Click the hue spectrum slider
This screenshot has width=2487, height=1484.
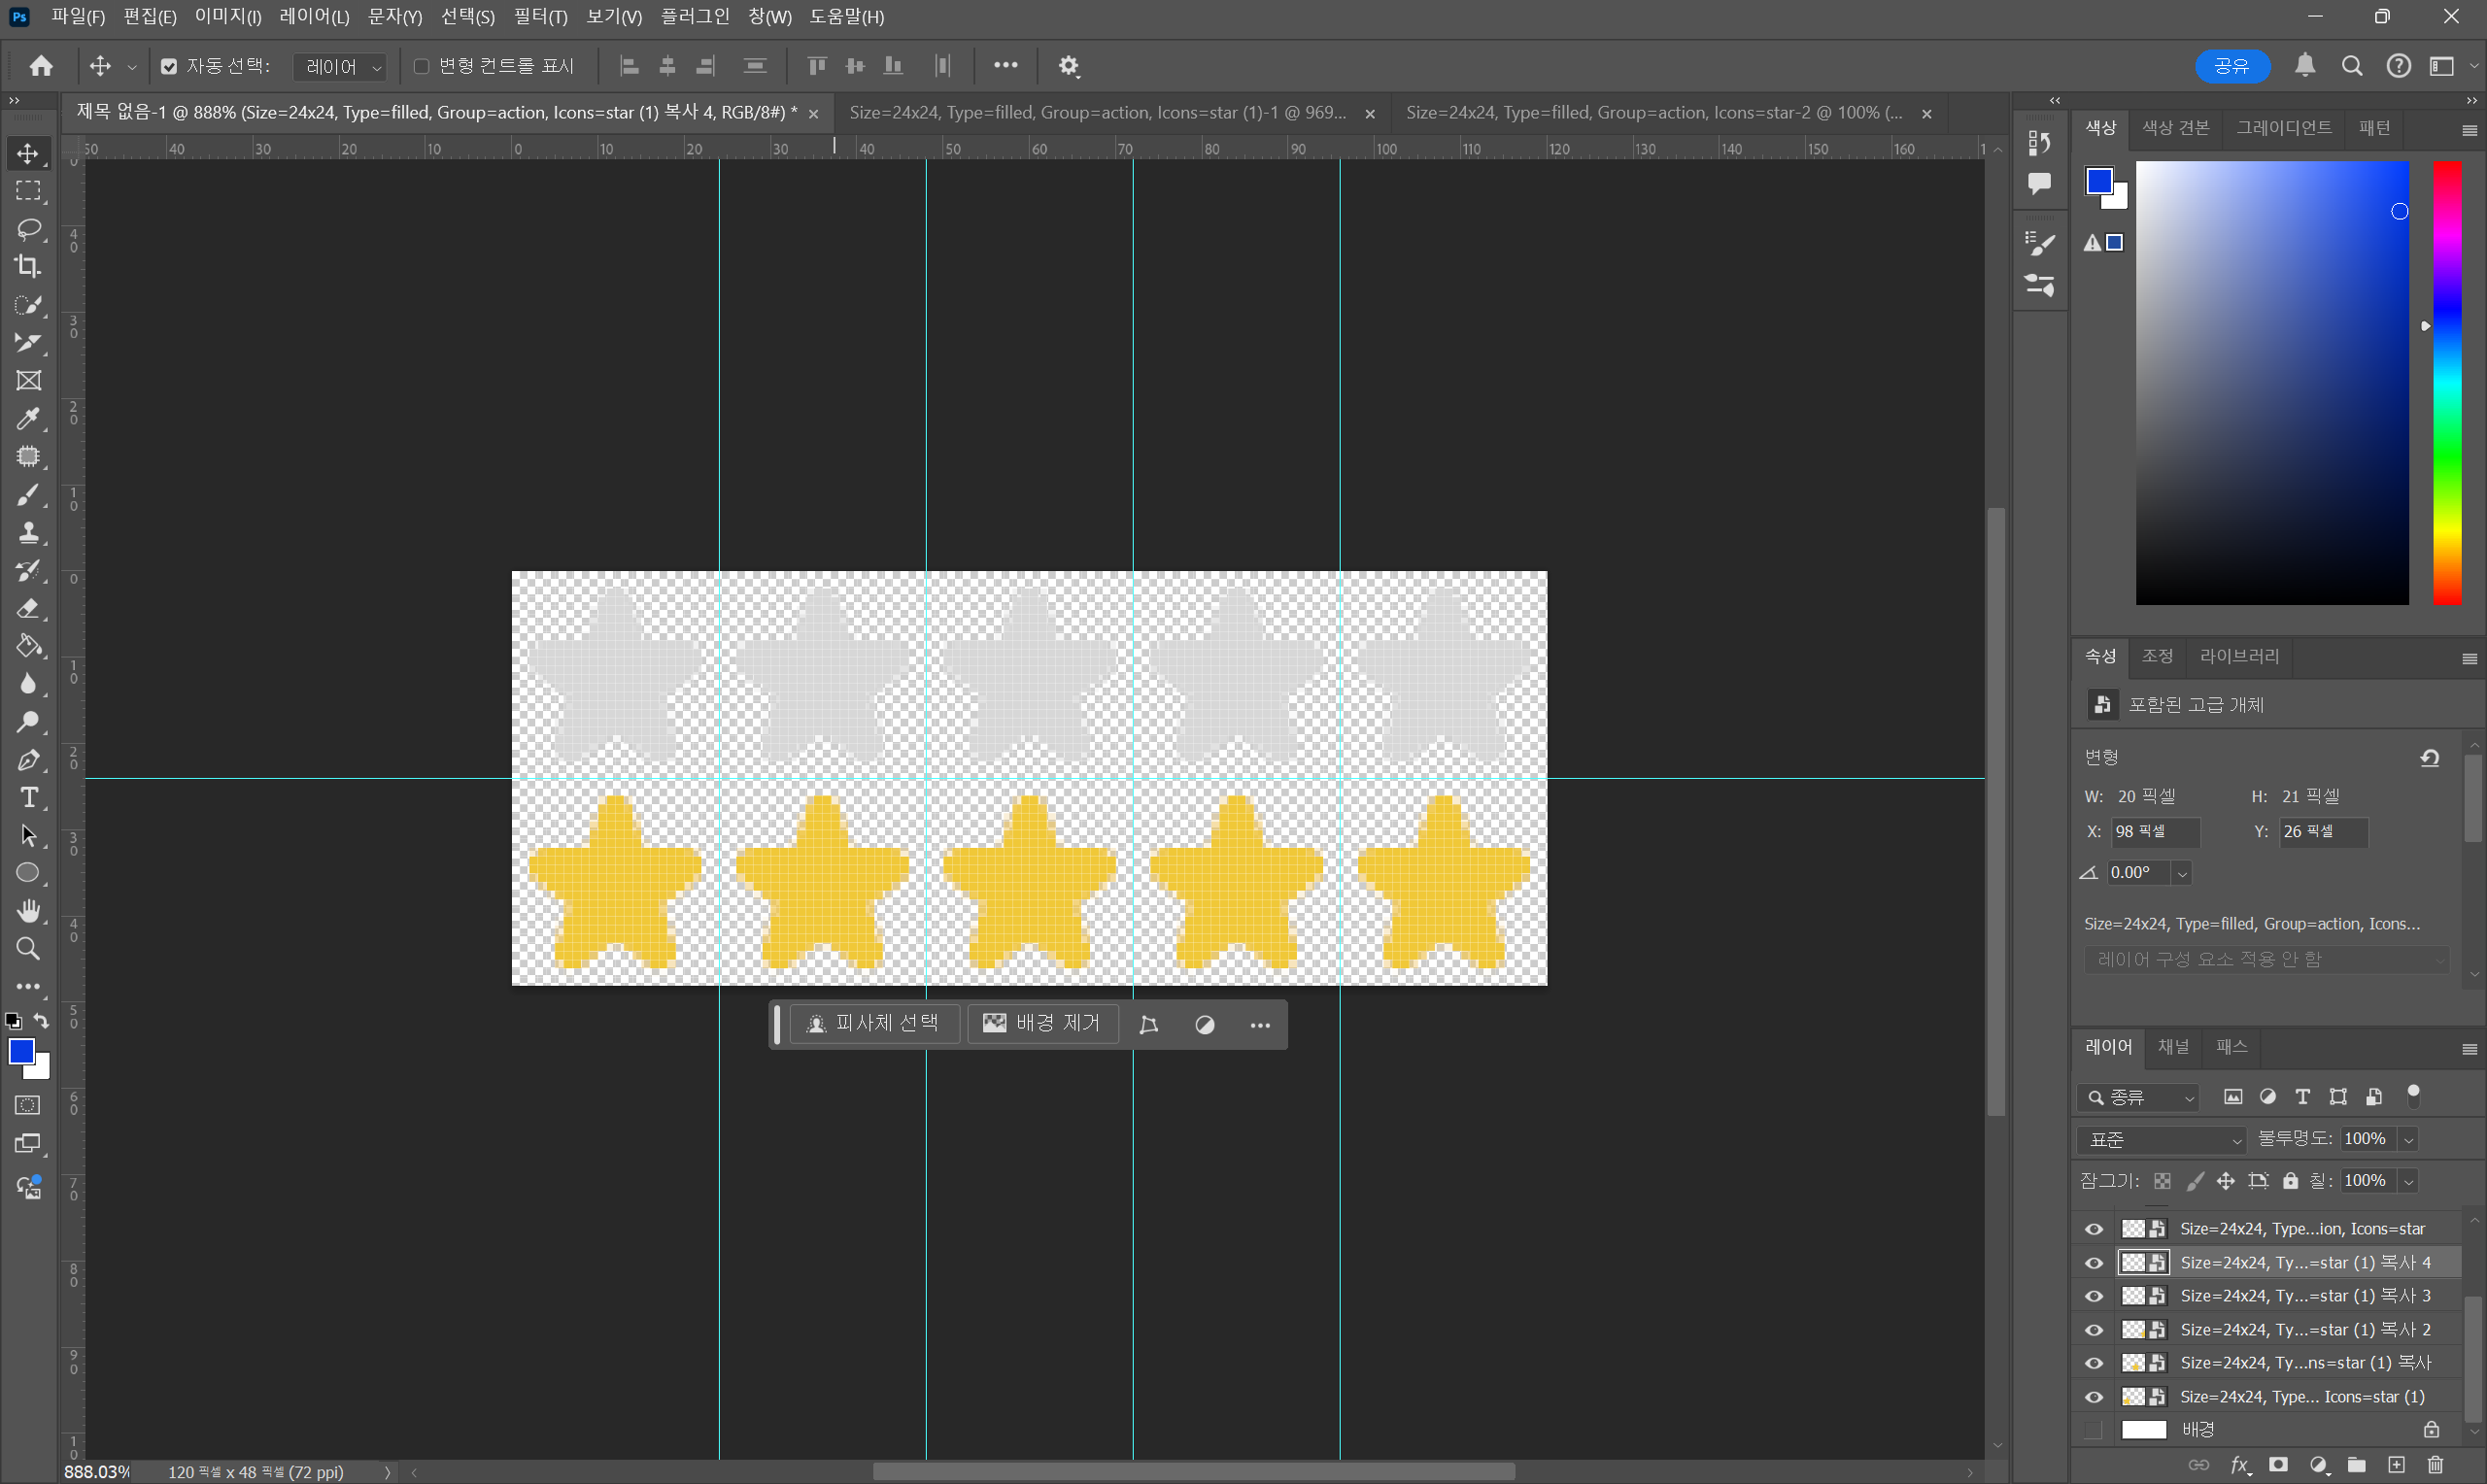(x=2447, y=383)
